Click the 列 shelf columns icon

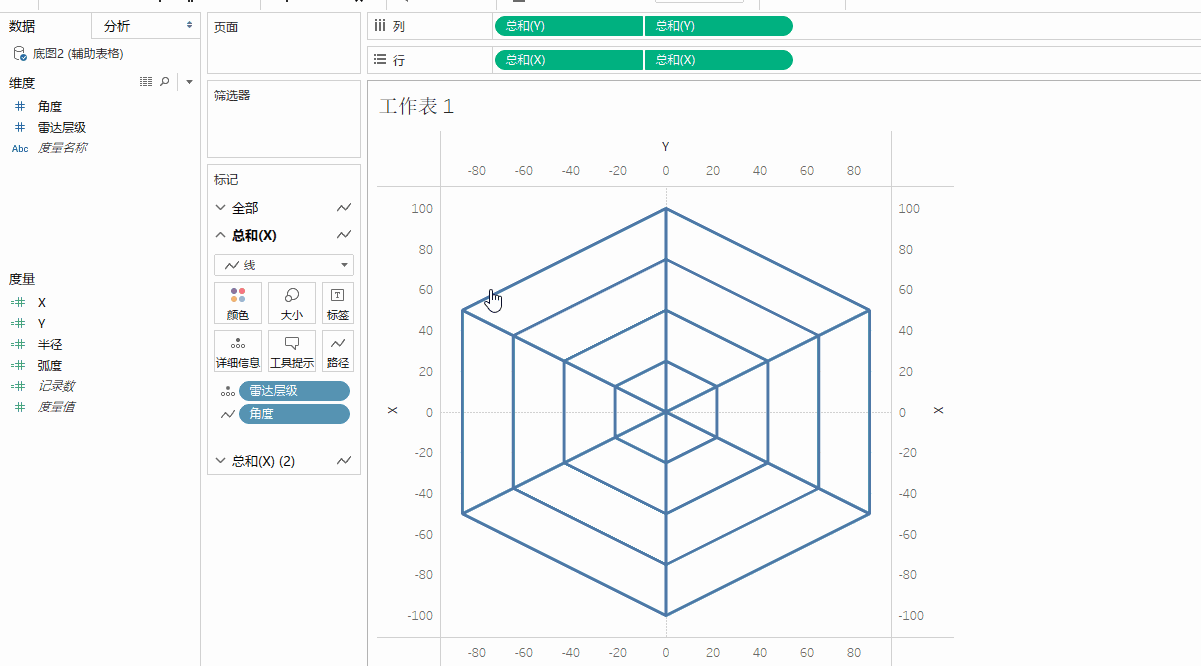[380, 26]
